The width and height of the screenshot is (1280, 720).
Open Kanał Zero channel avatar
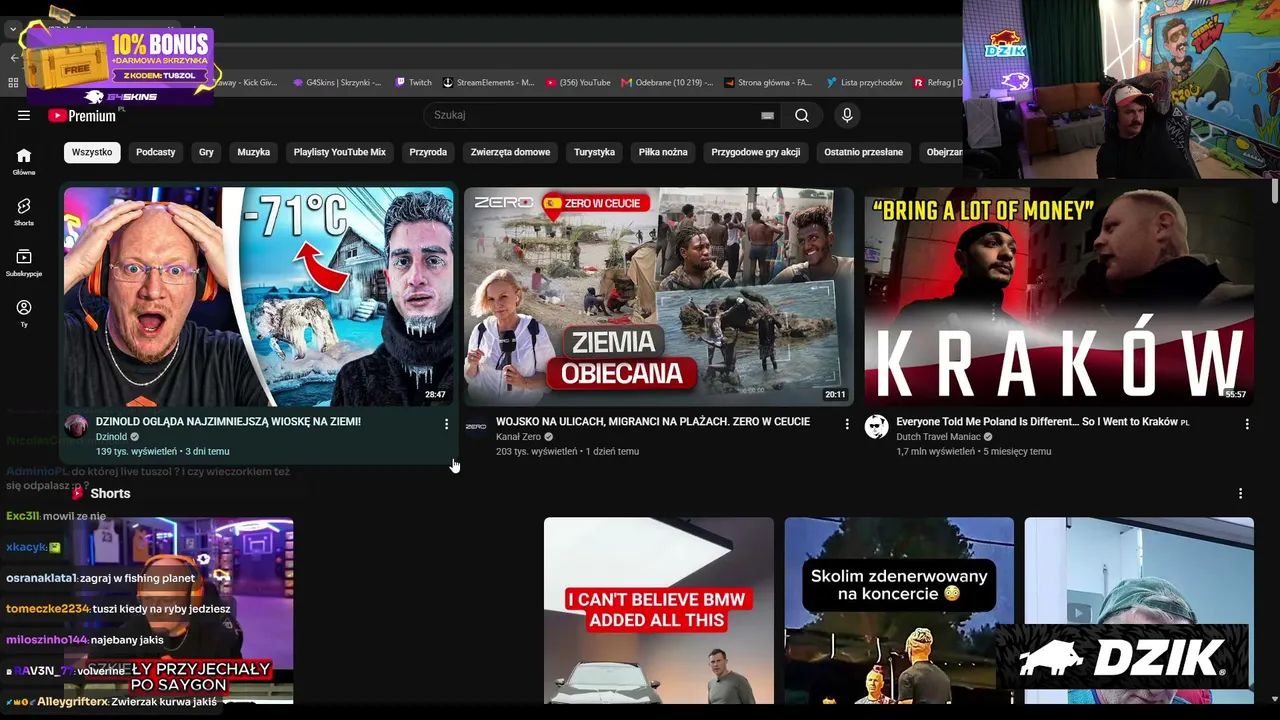(476, 427)
